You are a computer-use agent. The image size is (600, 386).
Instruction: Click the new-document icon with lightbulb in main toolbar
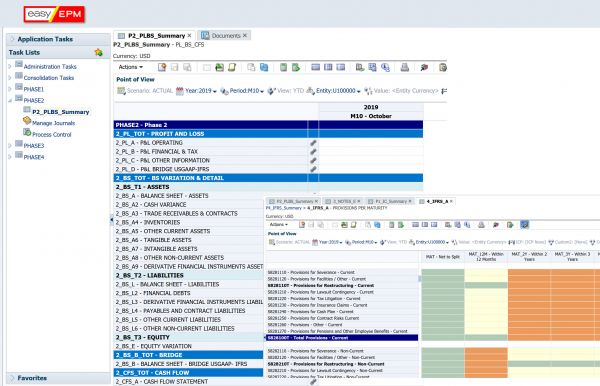[x=162, y=67]
